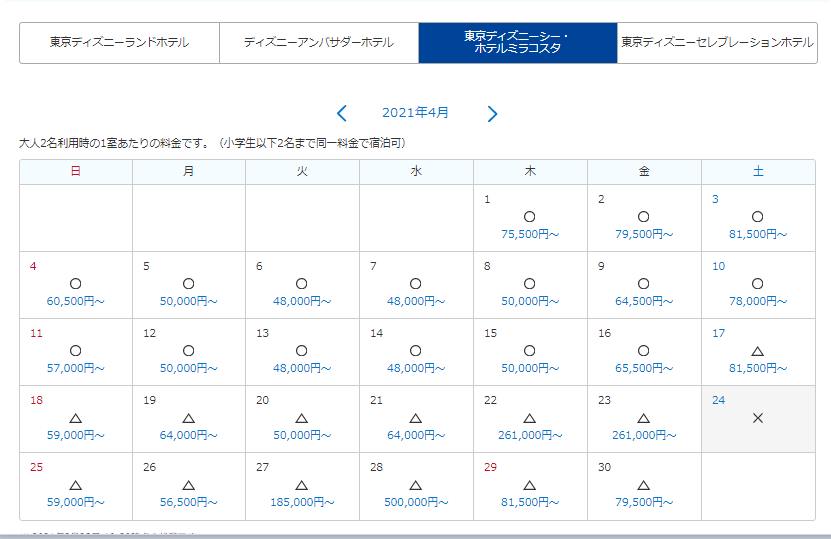Click the X unavailable mark on April 24
Viewport: 831px width, 539px height.
(x=758, y=418)
